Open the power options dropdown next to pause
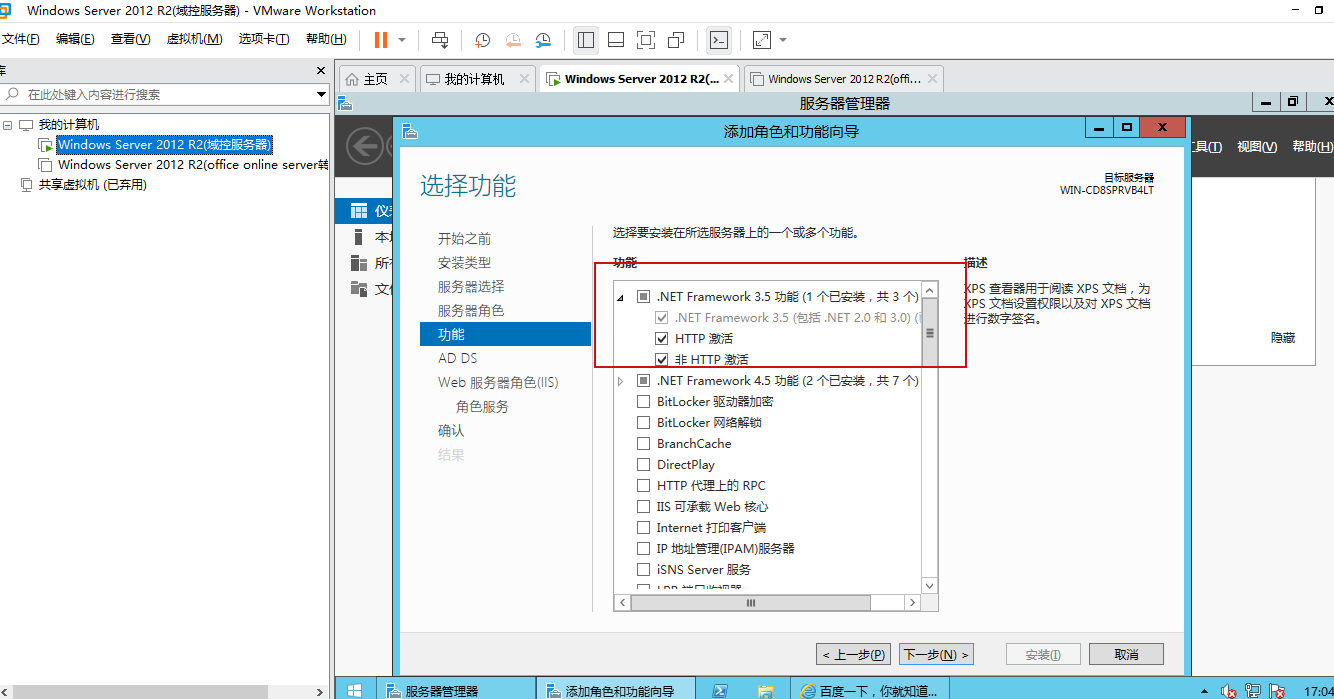 pyautogui.click(x=402, y=40)
